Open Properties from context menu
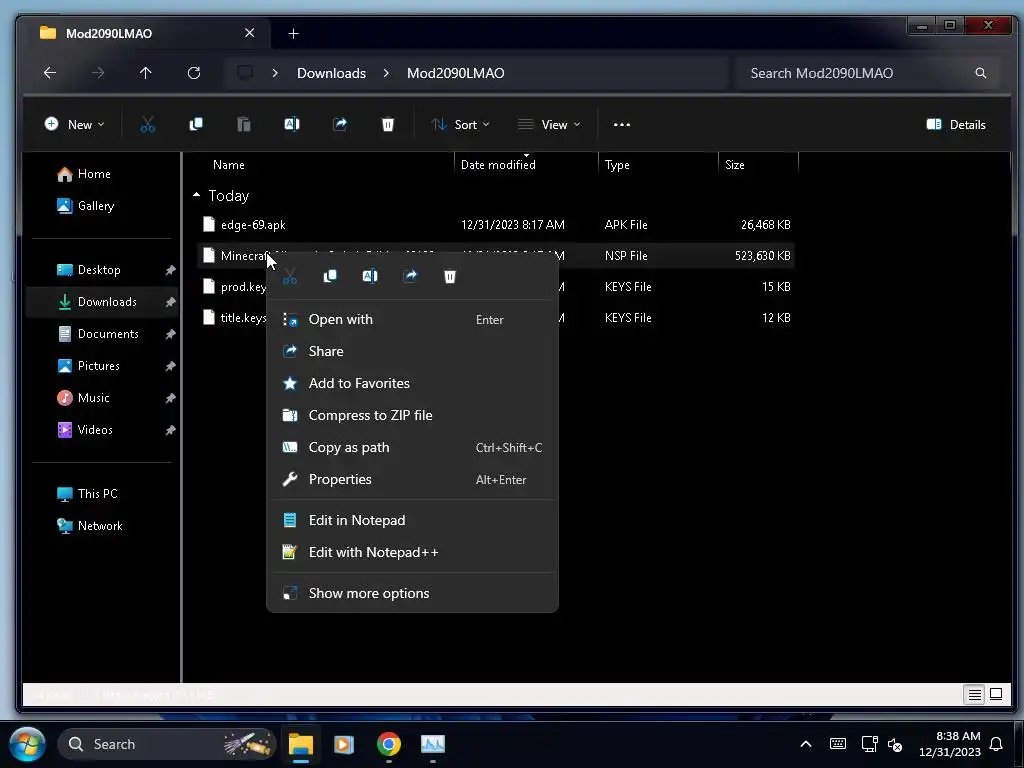 tap(413, 479)
